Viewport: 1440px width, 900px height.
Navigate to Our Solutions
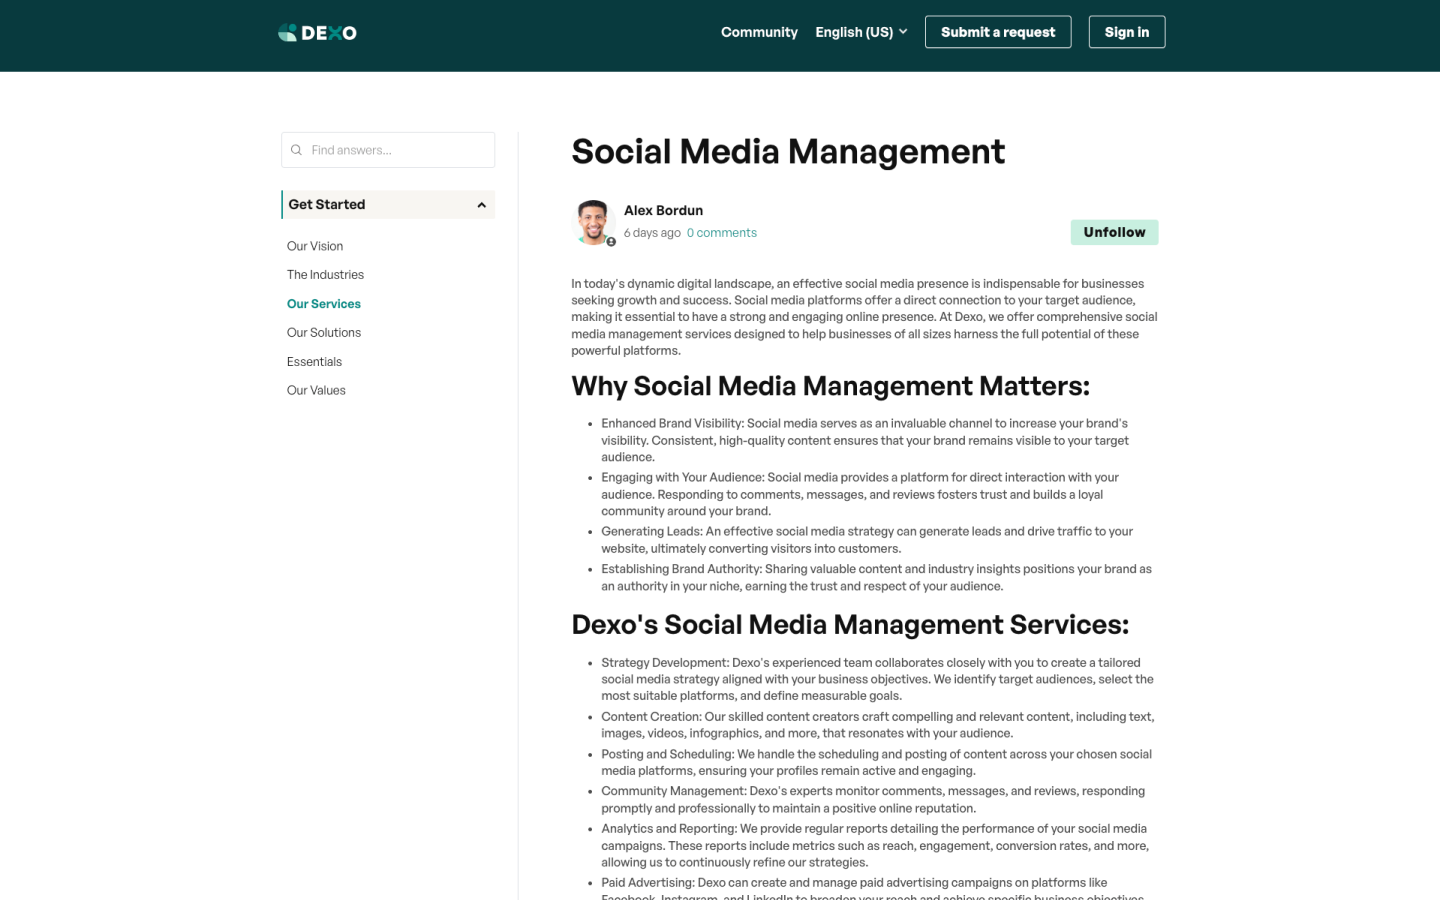324,333
